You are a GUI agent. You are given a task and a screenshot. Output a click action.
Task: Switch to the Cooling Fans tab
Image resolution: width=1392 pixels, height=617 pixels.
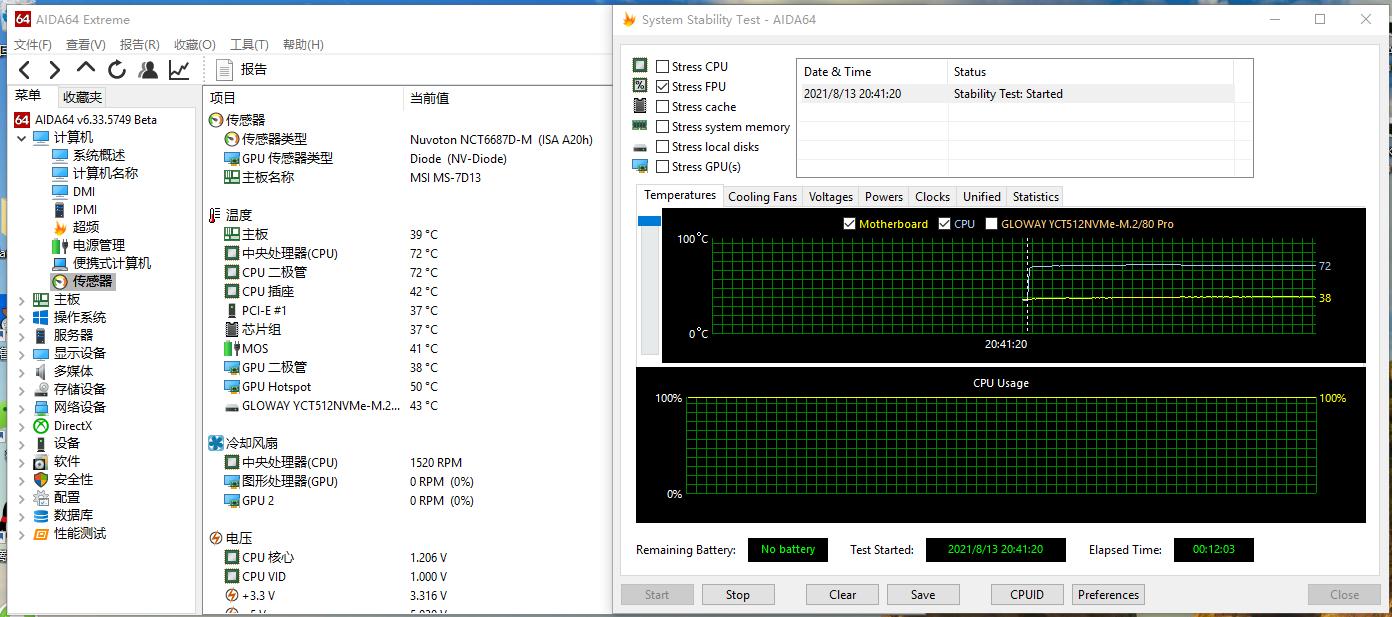click(x=762, y=197)
